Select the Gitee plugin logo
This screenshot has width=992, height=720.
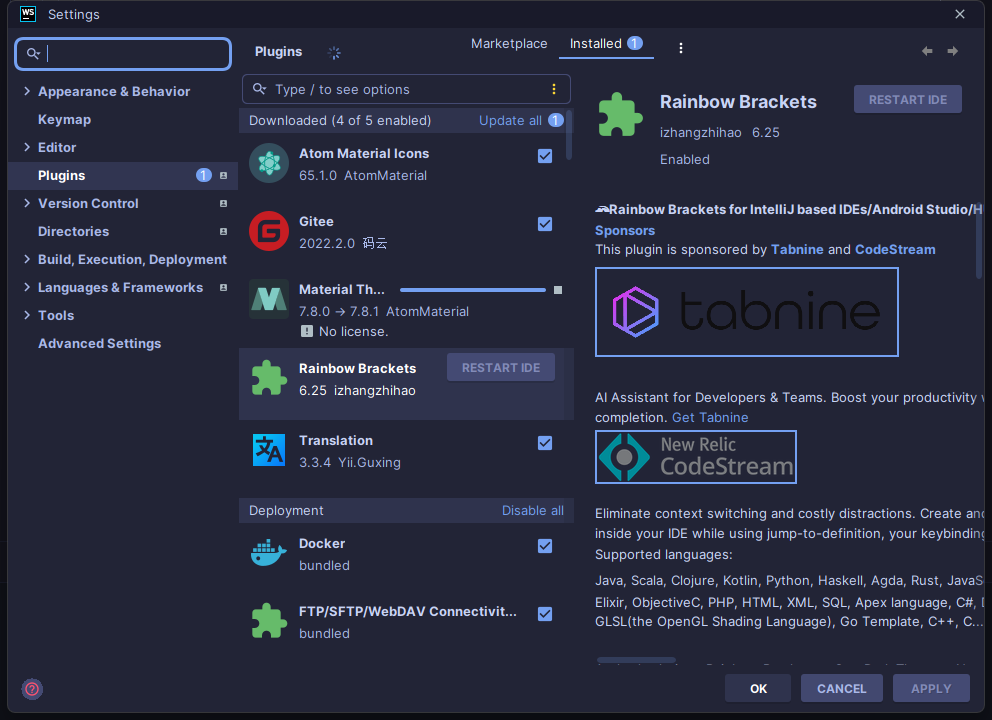(x=268, y=231)
